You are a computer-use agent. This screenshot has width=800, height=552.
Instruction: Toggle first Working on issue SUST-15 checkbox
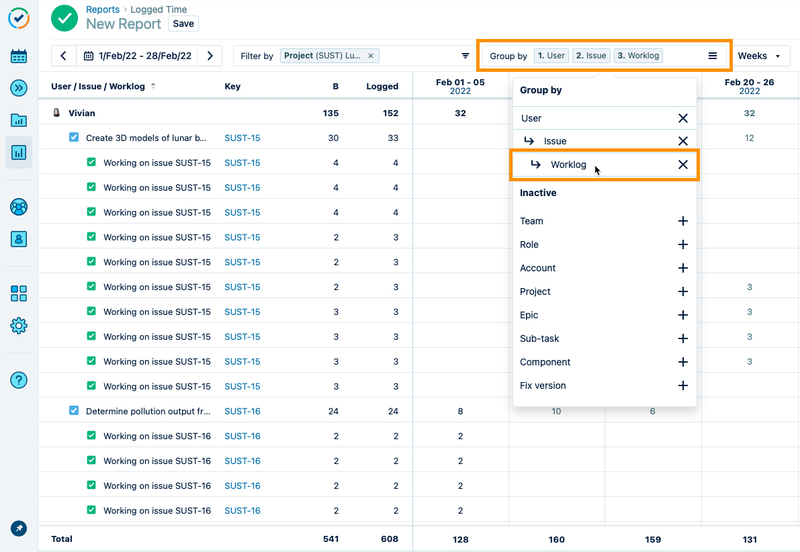(x=92, y=162)
